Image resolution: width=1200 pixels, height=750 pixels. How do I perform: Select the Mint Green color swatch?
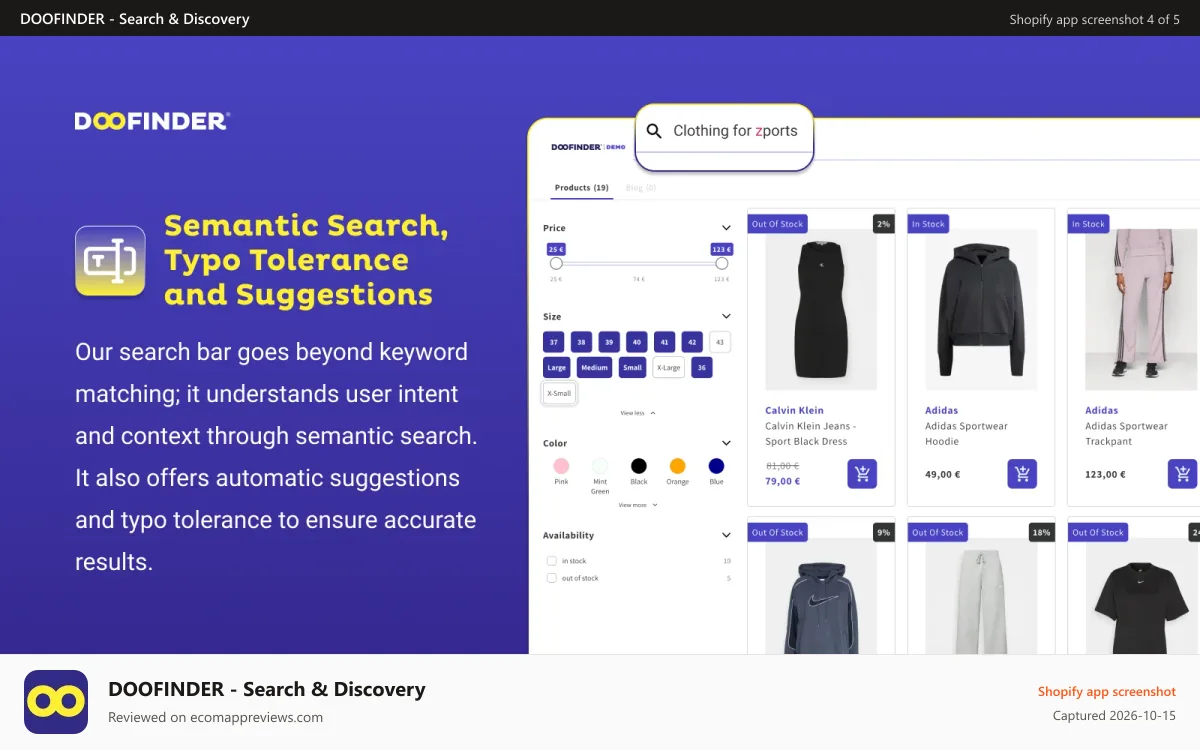pos(600,466)
